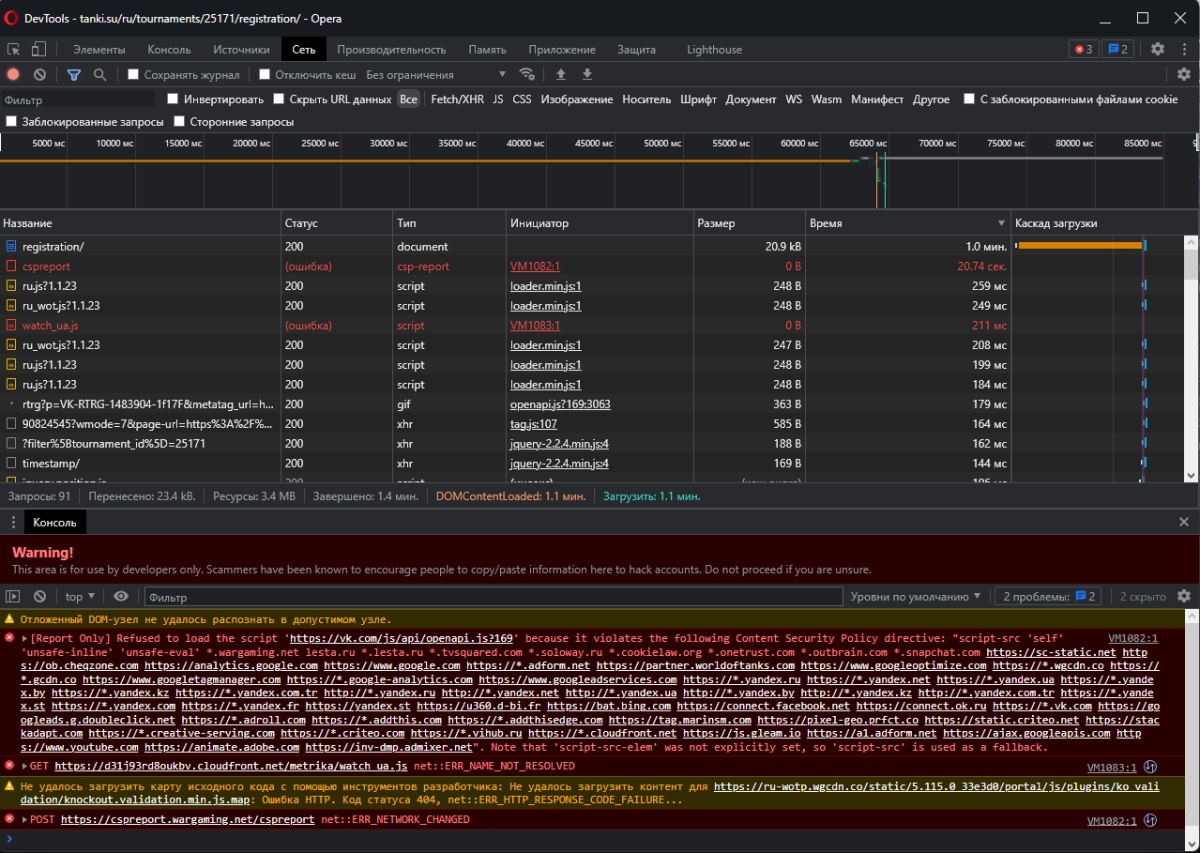Screen dimensions: 1200x853
Task: Check the 'Отключить кеш' checkbox
Action: click(265, 74)
